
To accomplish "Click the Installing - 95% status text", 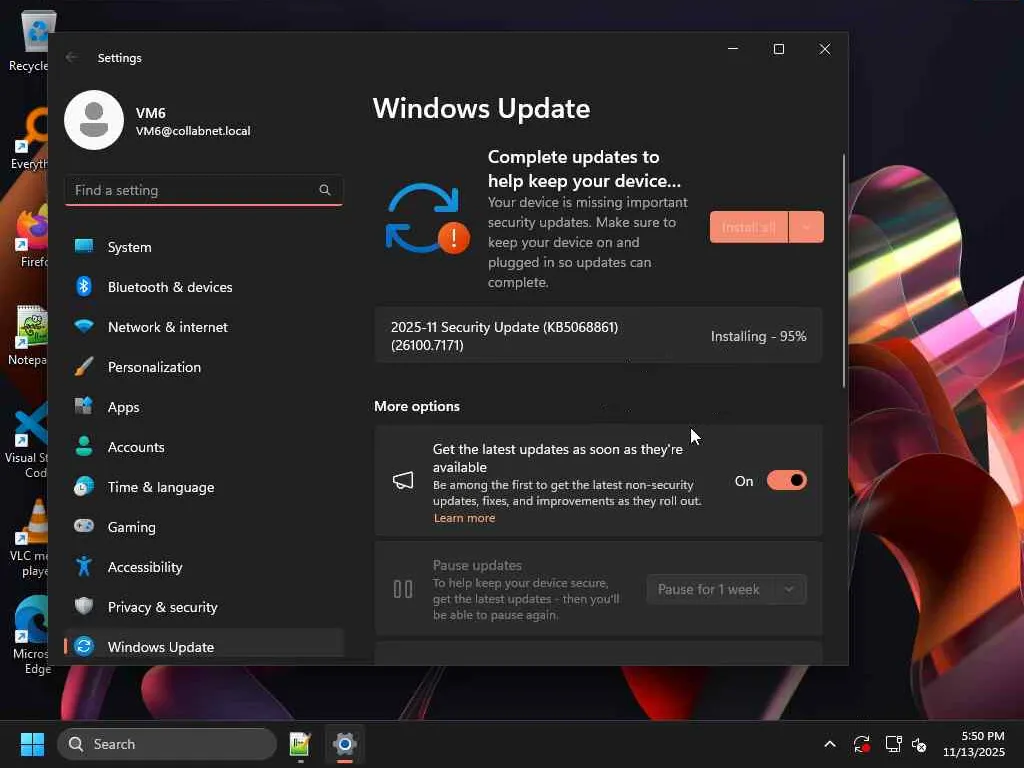I will tap(758, 336).
